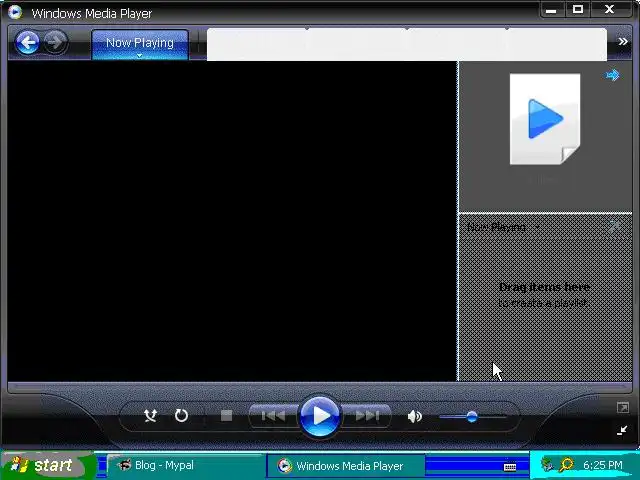Open the Windows Start menu
The width and height of the screenshot is (640, 480).
46,465
